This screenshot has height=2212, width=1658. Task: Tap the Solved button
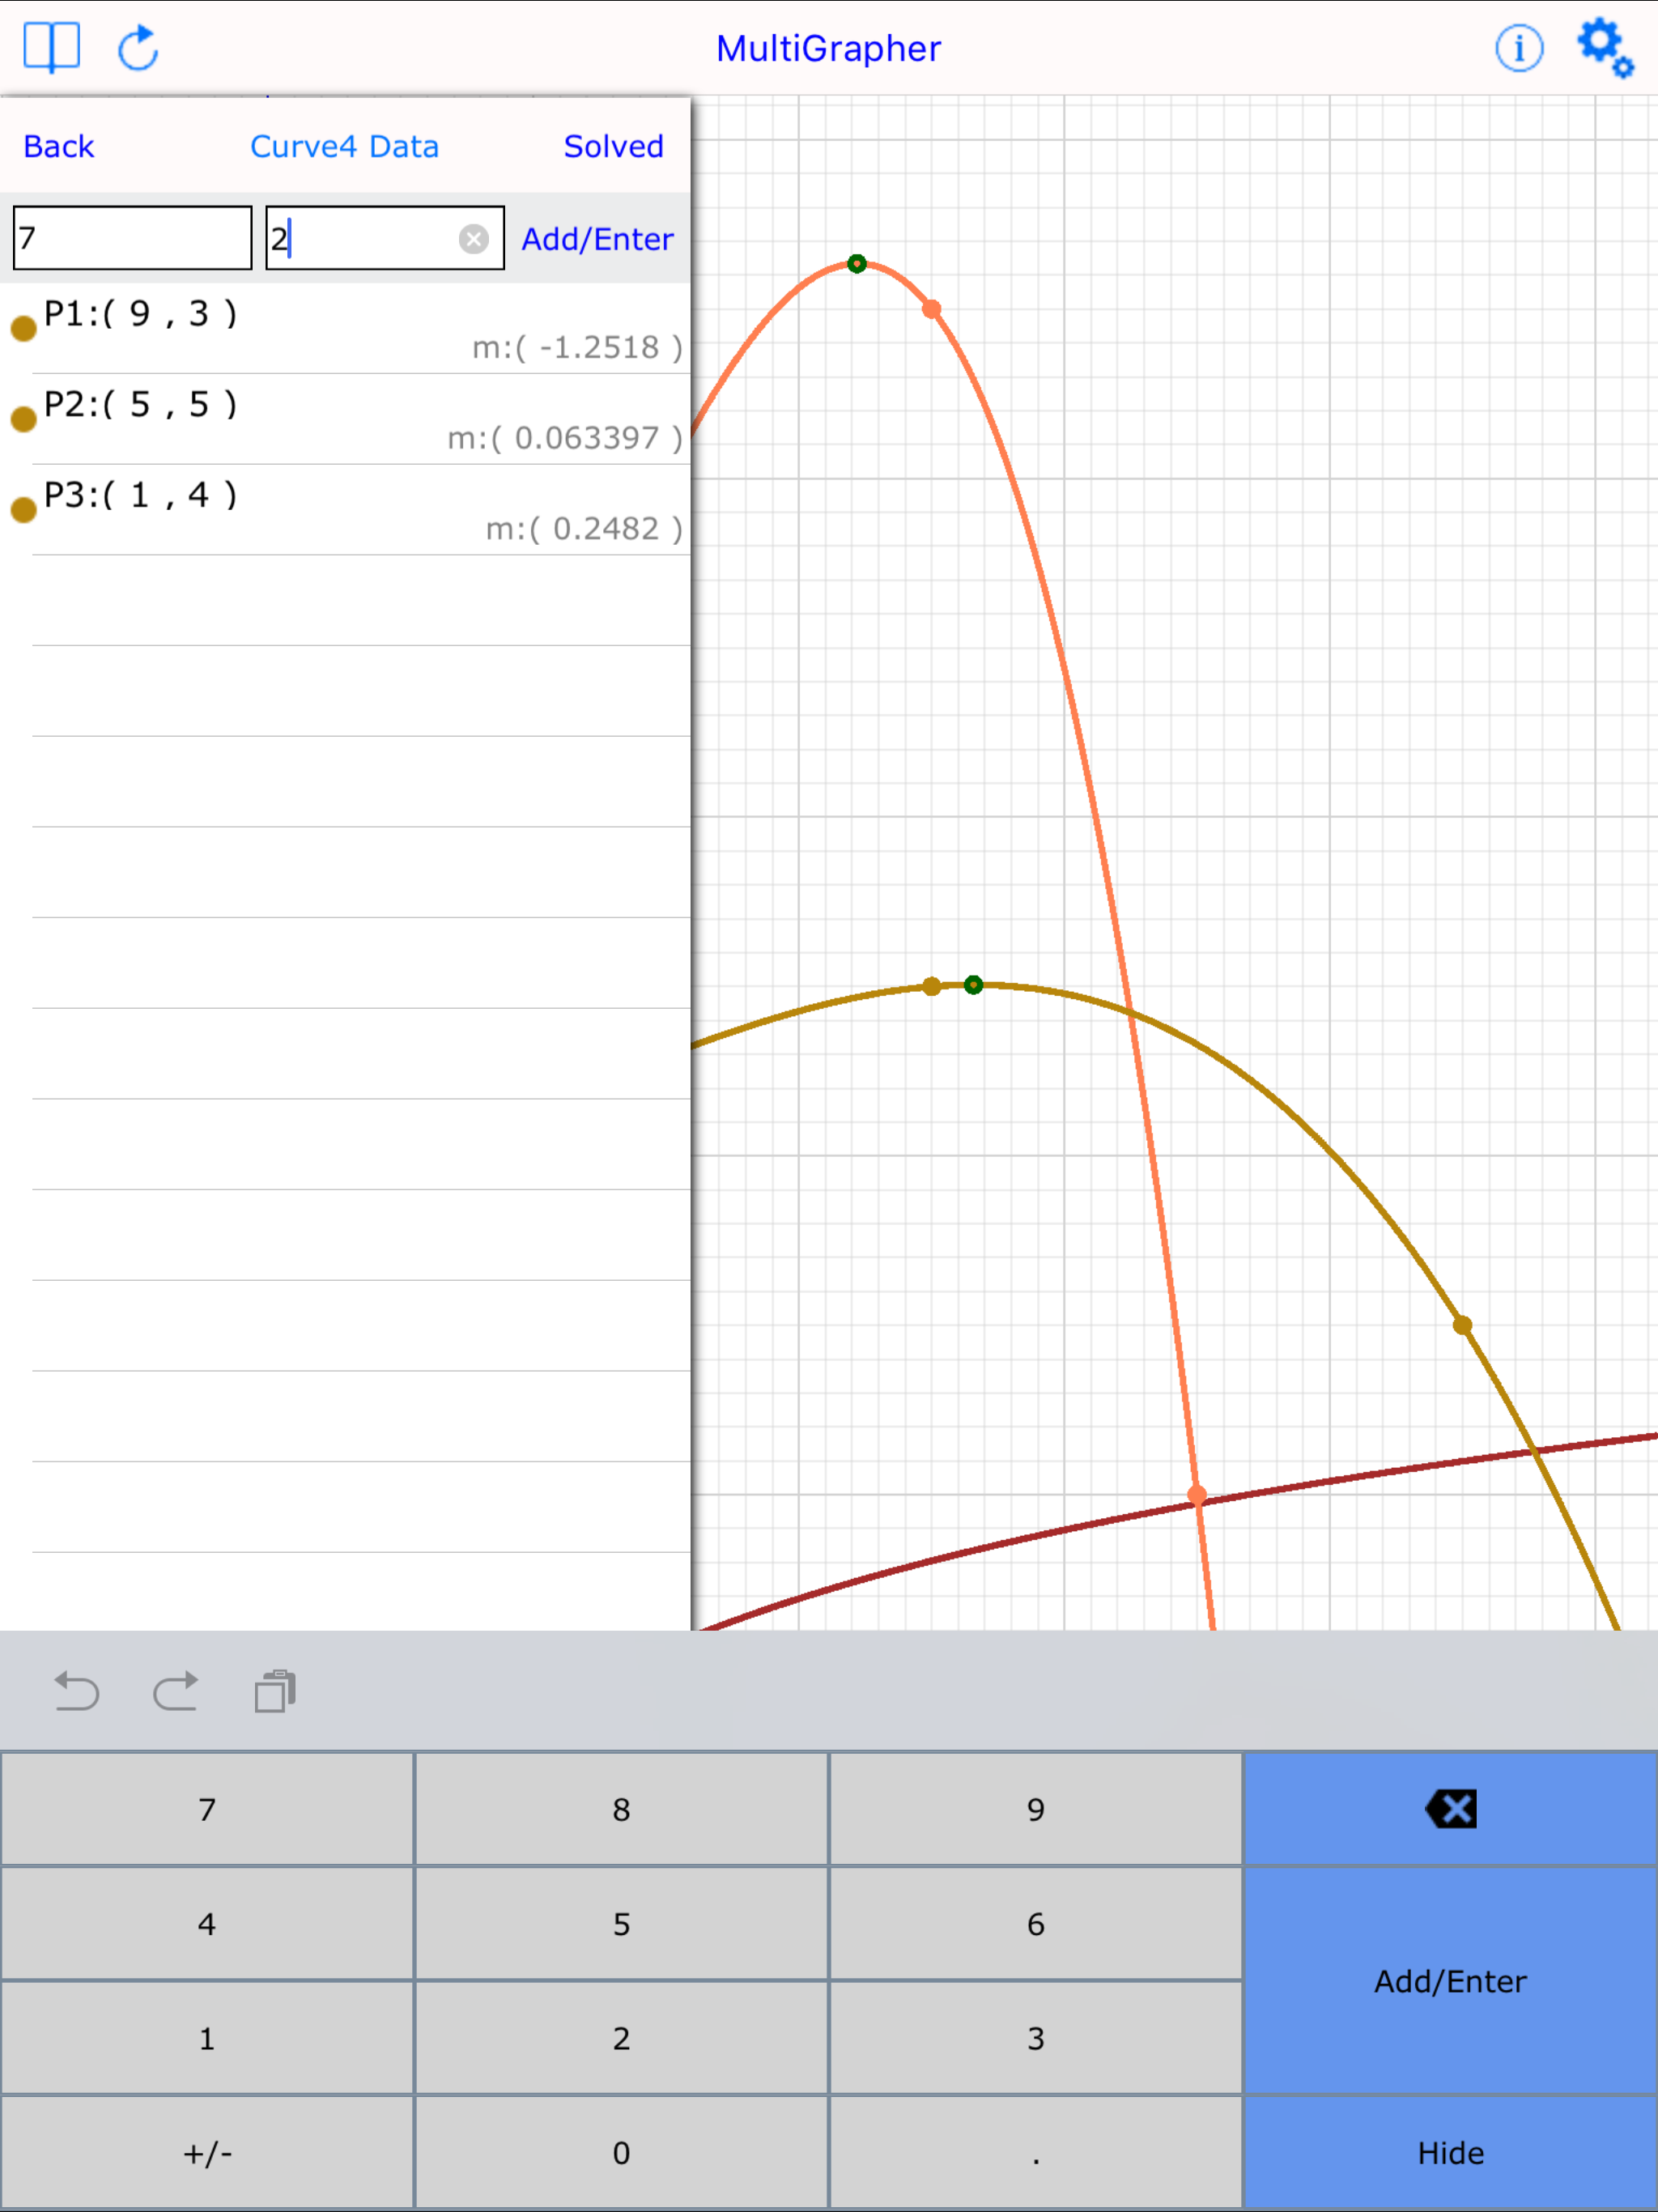coord(613,147)
